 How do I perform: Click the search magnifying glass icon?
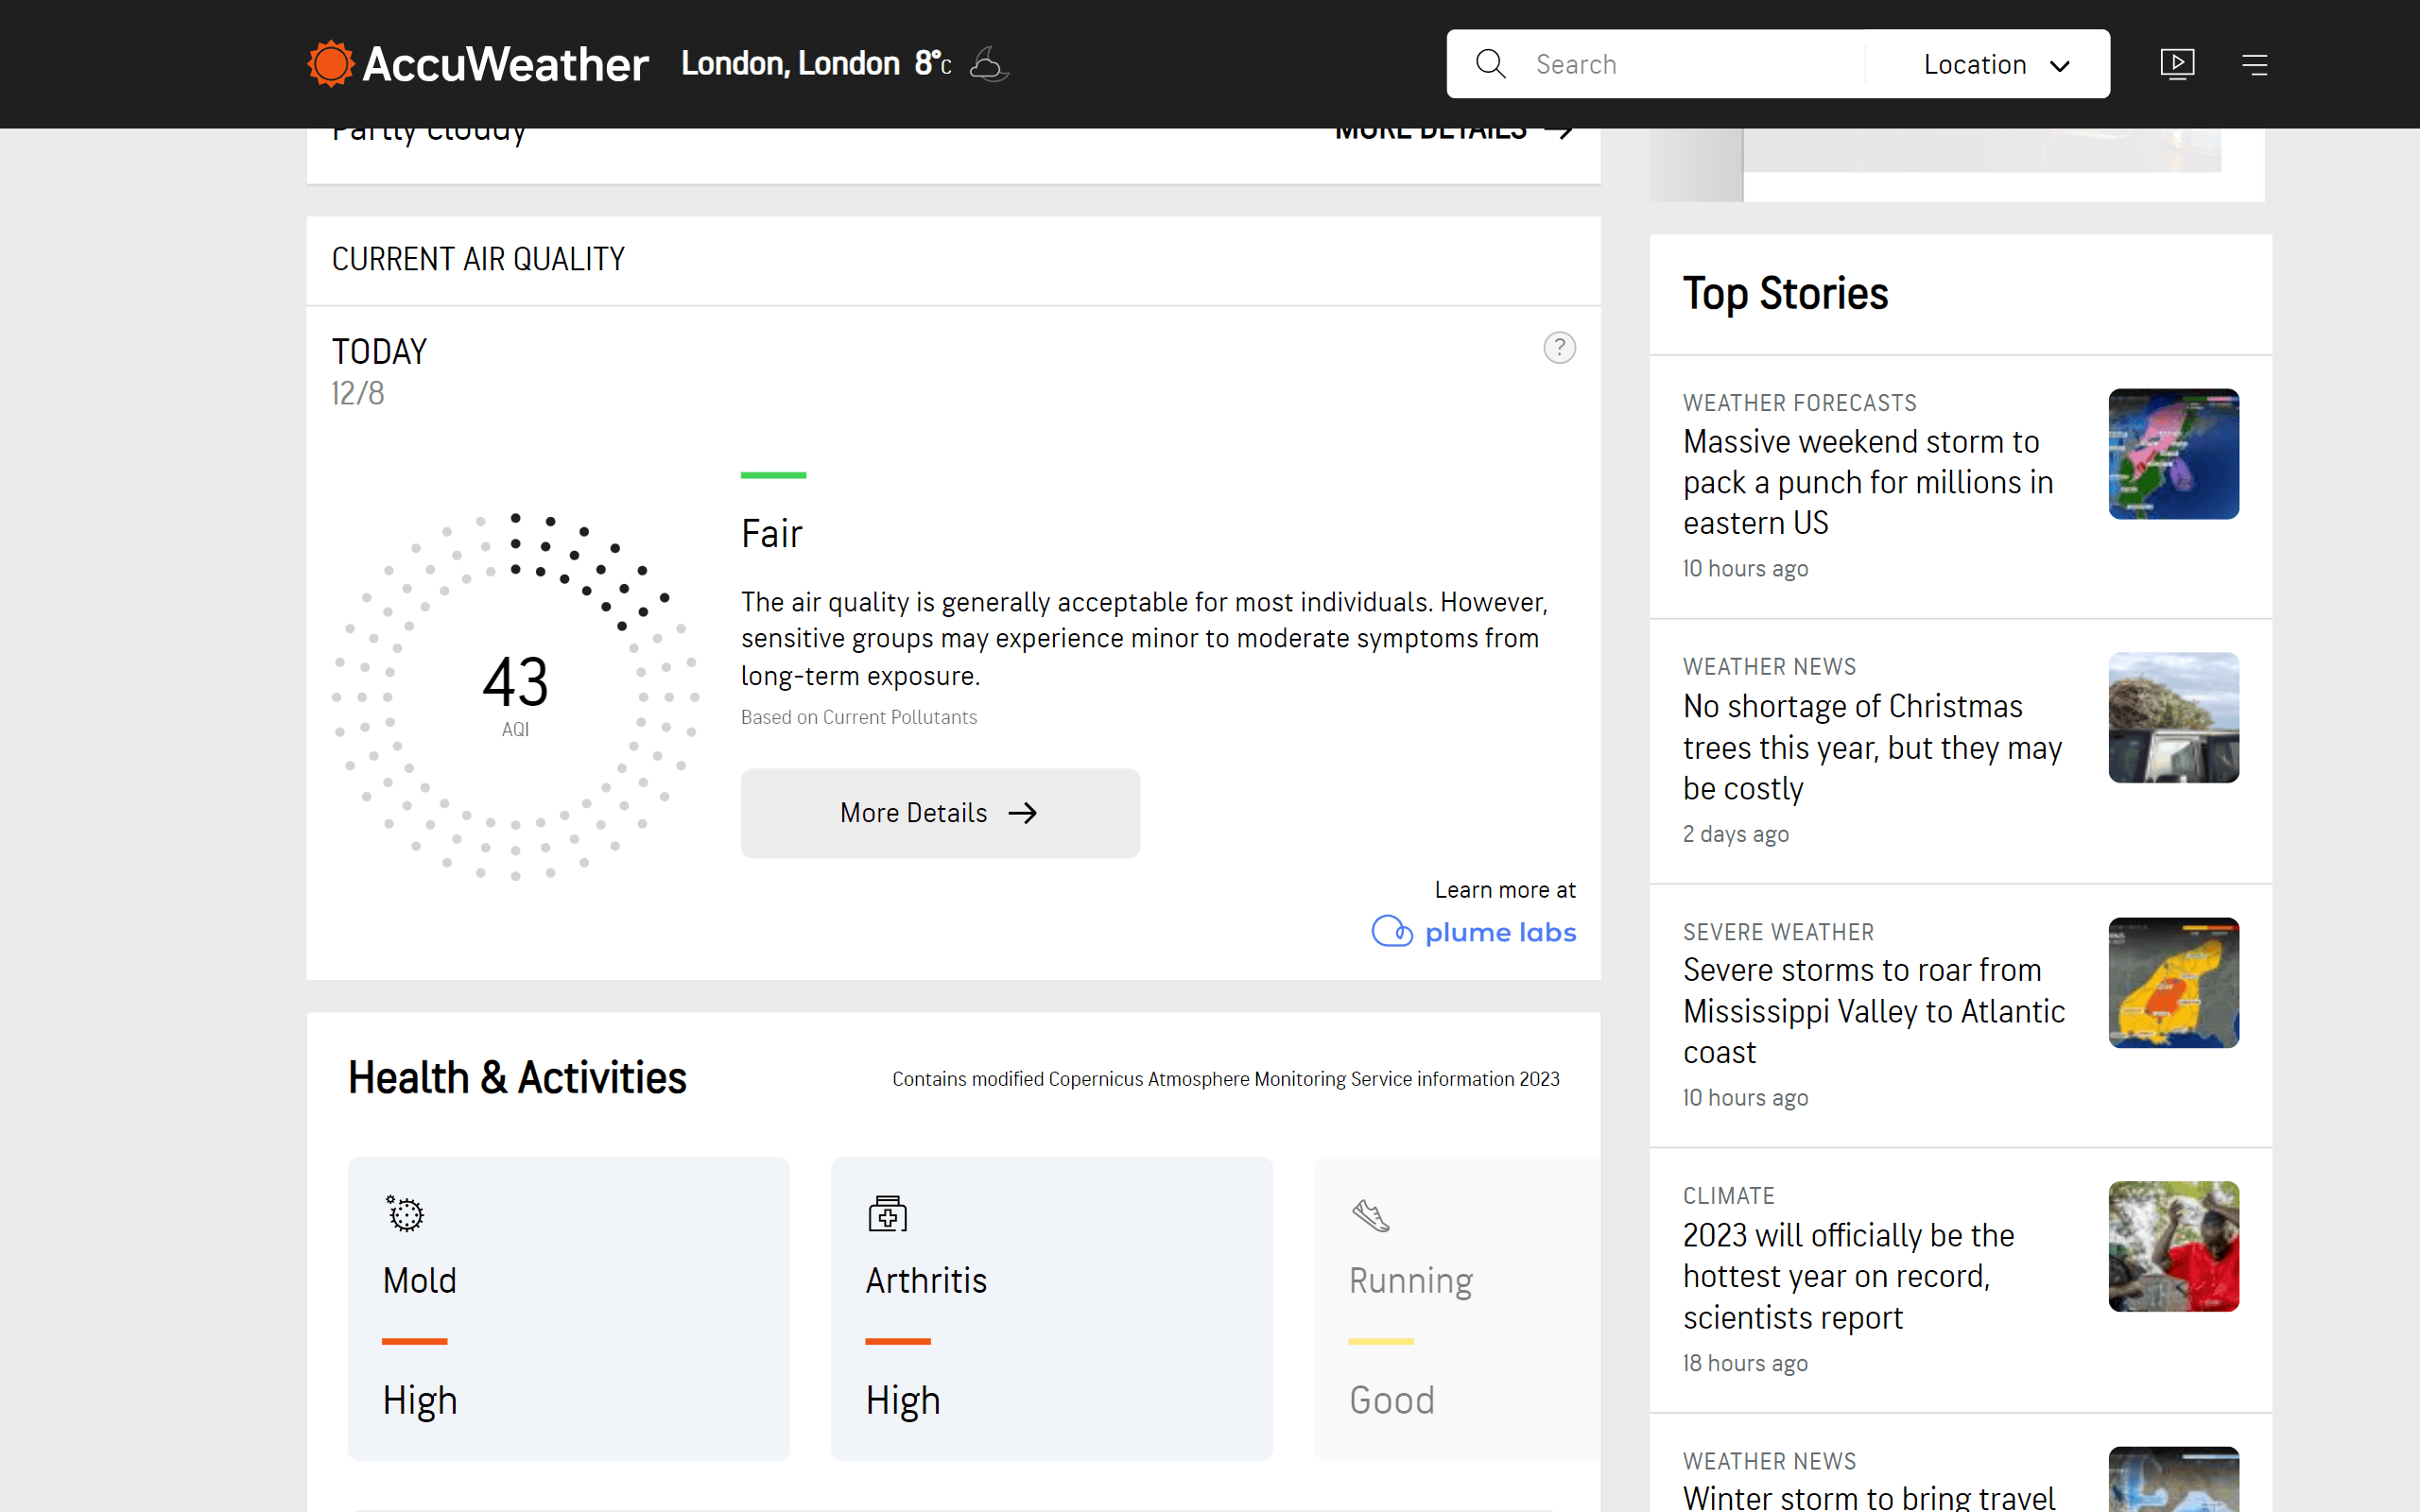pyautogui.click(x=1492, y=62)
